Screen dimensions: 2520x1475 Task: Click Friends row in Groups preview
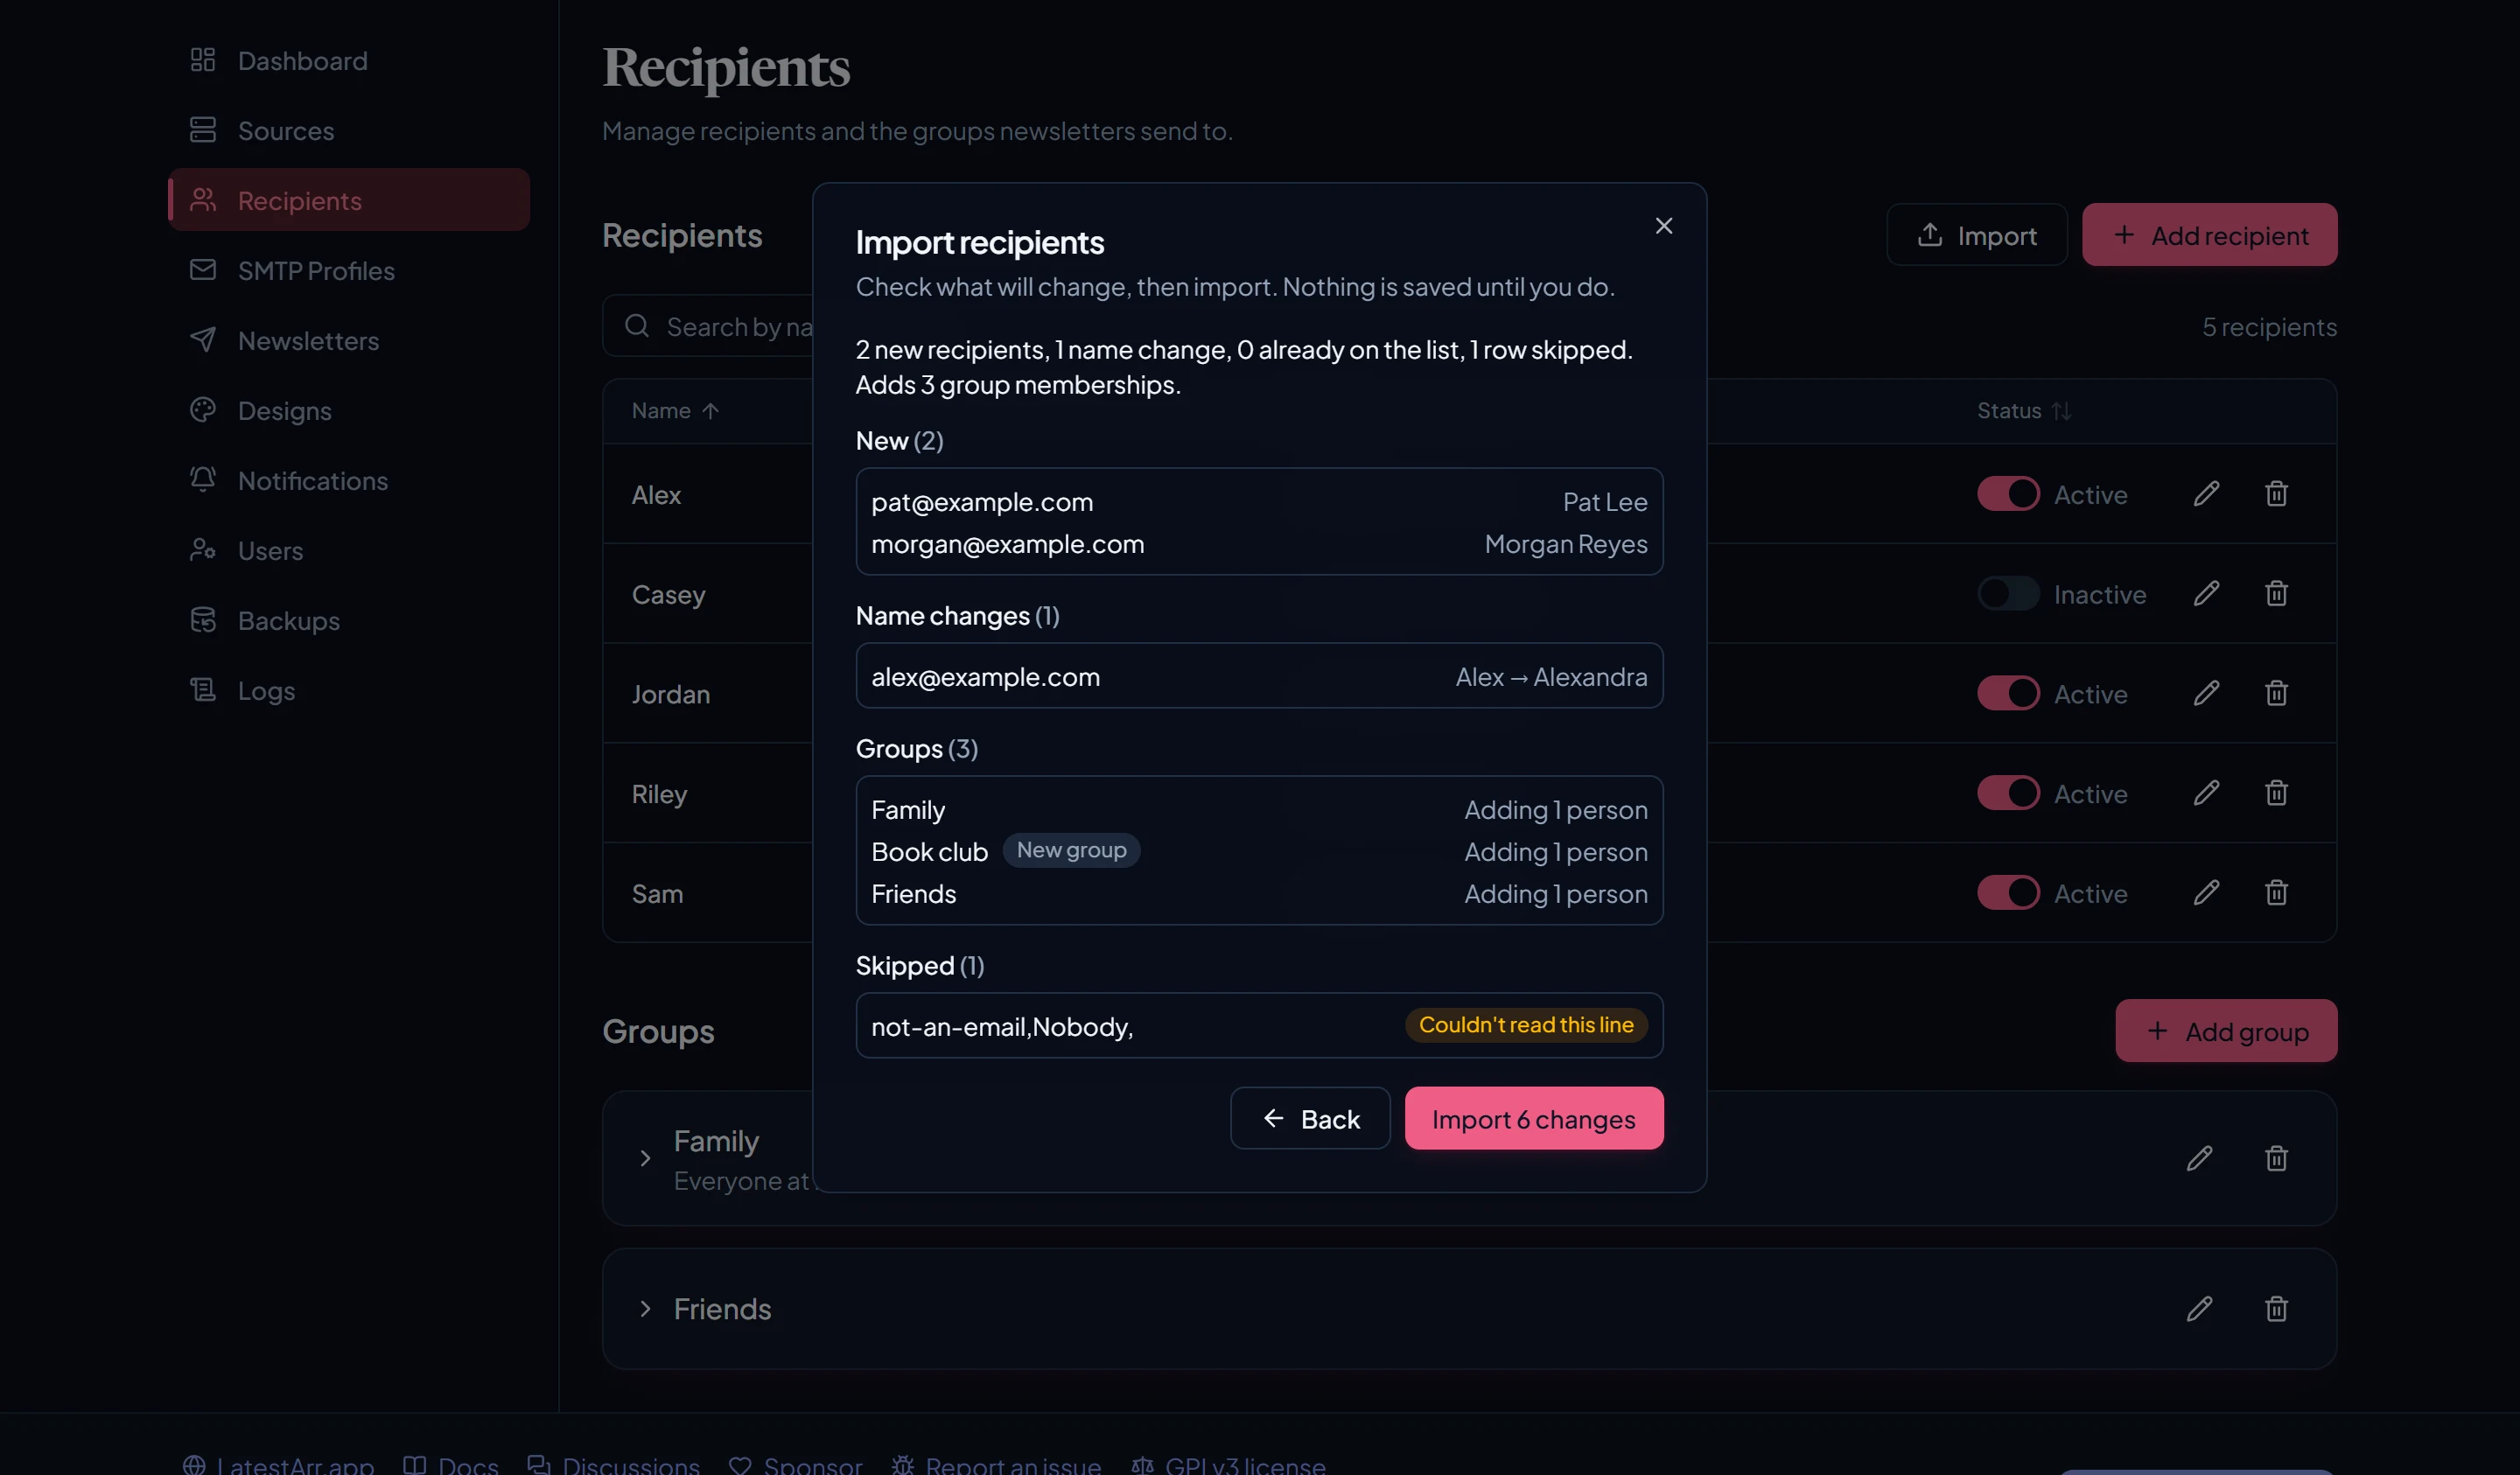pos(1259,894)
